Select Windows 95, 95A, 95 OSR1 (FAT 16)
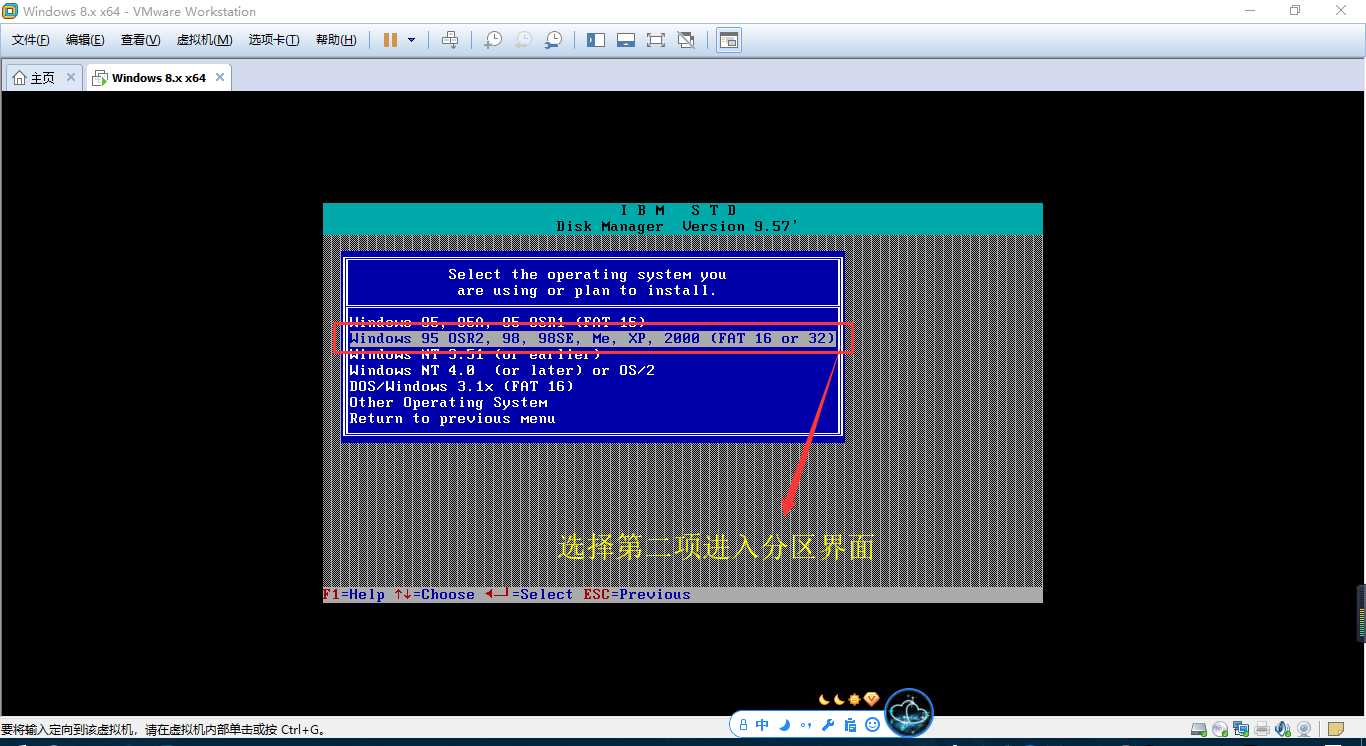The image size is (1366, 746). coord(497,322)
